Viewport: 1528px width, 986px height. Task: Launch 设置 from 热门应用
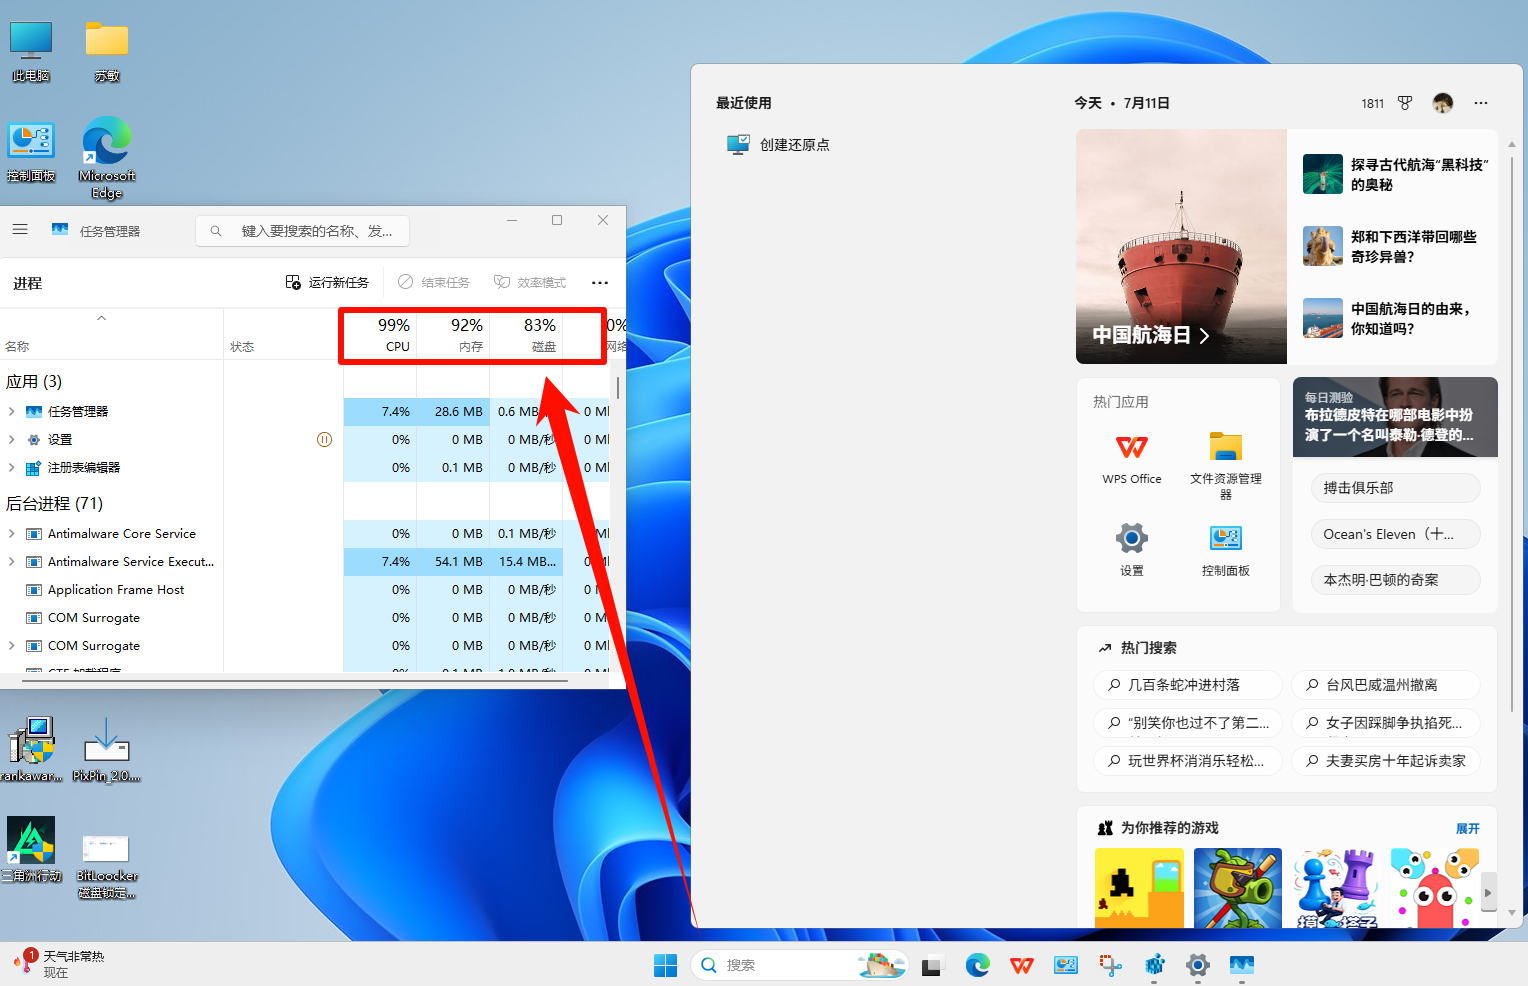(1132, 549)
